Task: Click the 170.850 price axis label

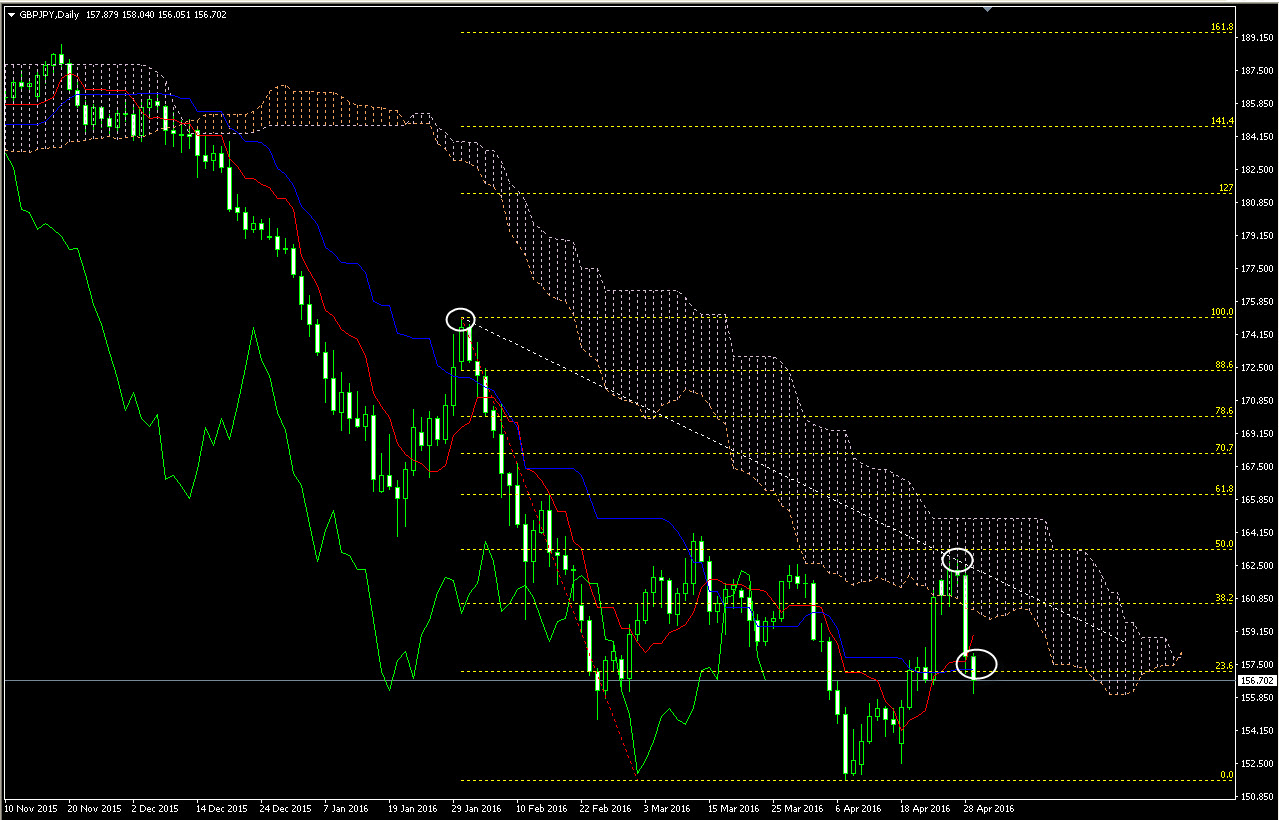Action: tap(1257, 401)
